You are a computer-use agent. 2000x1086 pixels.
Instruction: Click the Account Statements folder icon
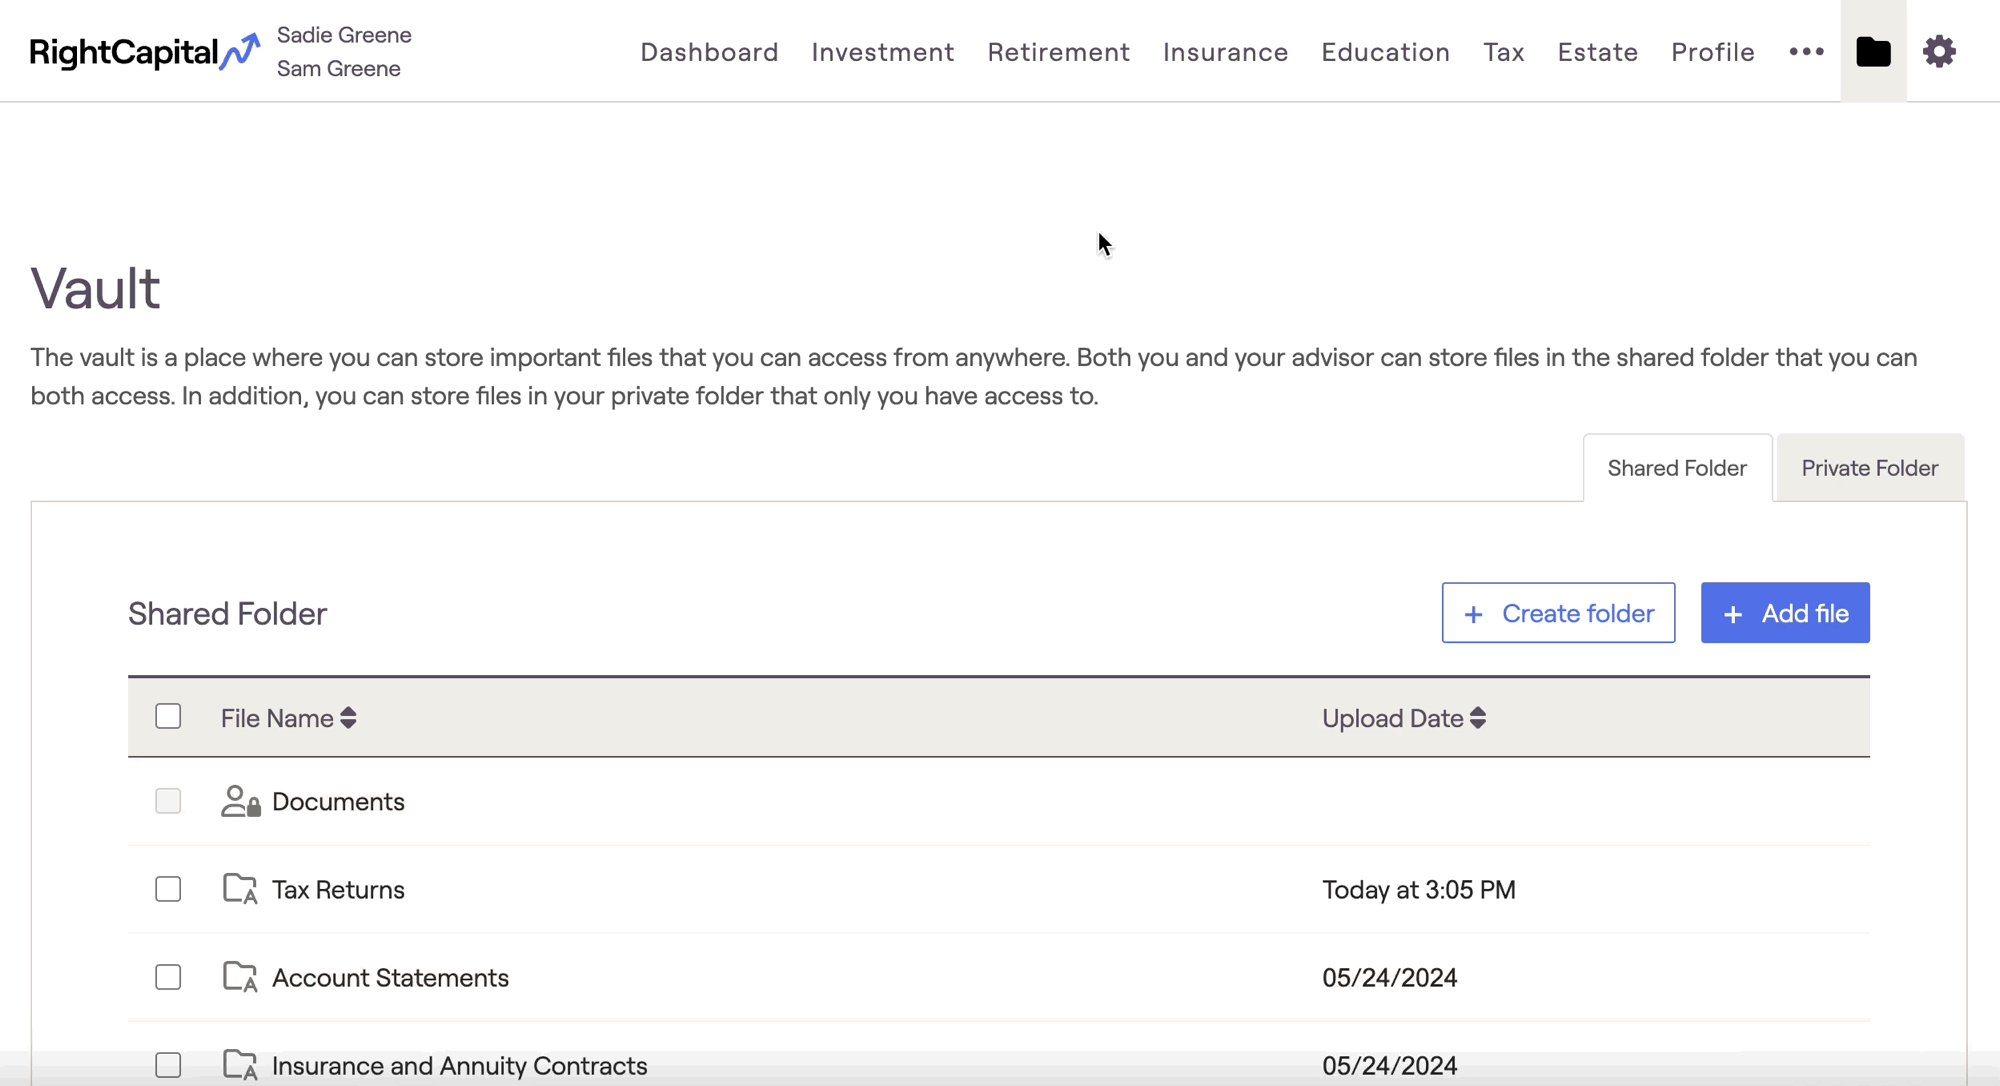pos(240,977)
